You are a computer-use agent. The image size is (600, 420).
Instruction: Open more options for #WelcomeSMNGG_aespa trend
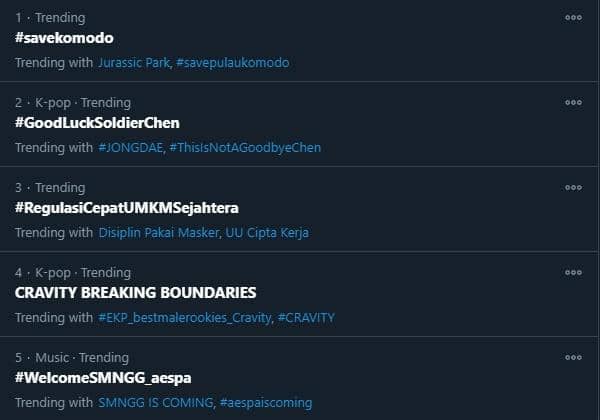[x=573, y=357]
